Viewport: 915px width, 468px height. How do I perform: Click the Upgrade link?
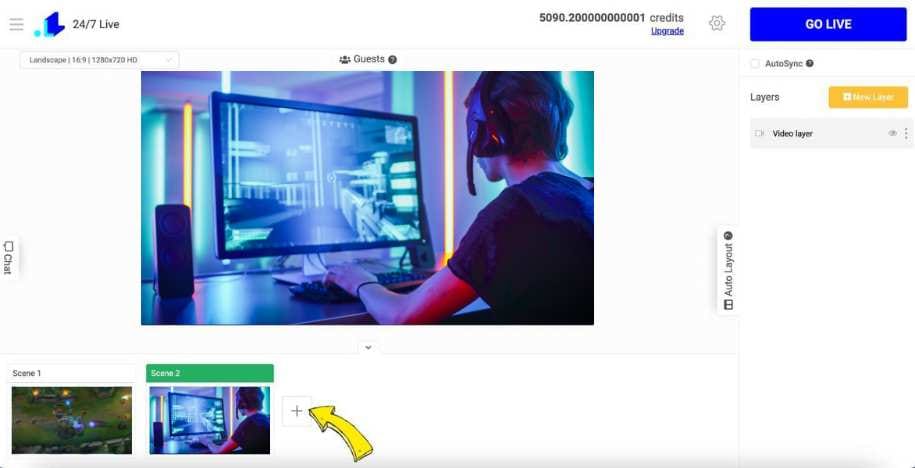[x=667, y=32]
